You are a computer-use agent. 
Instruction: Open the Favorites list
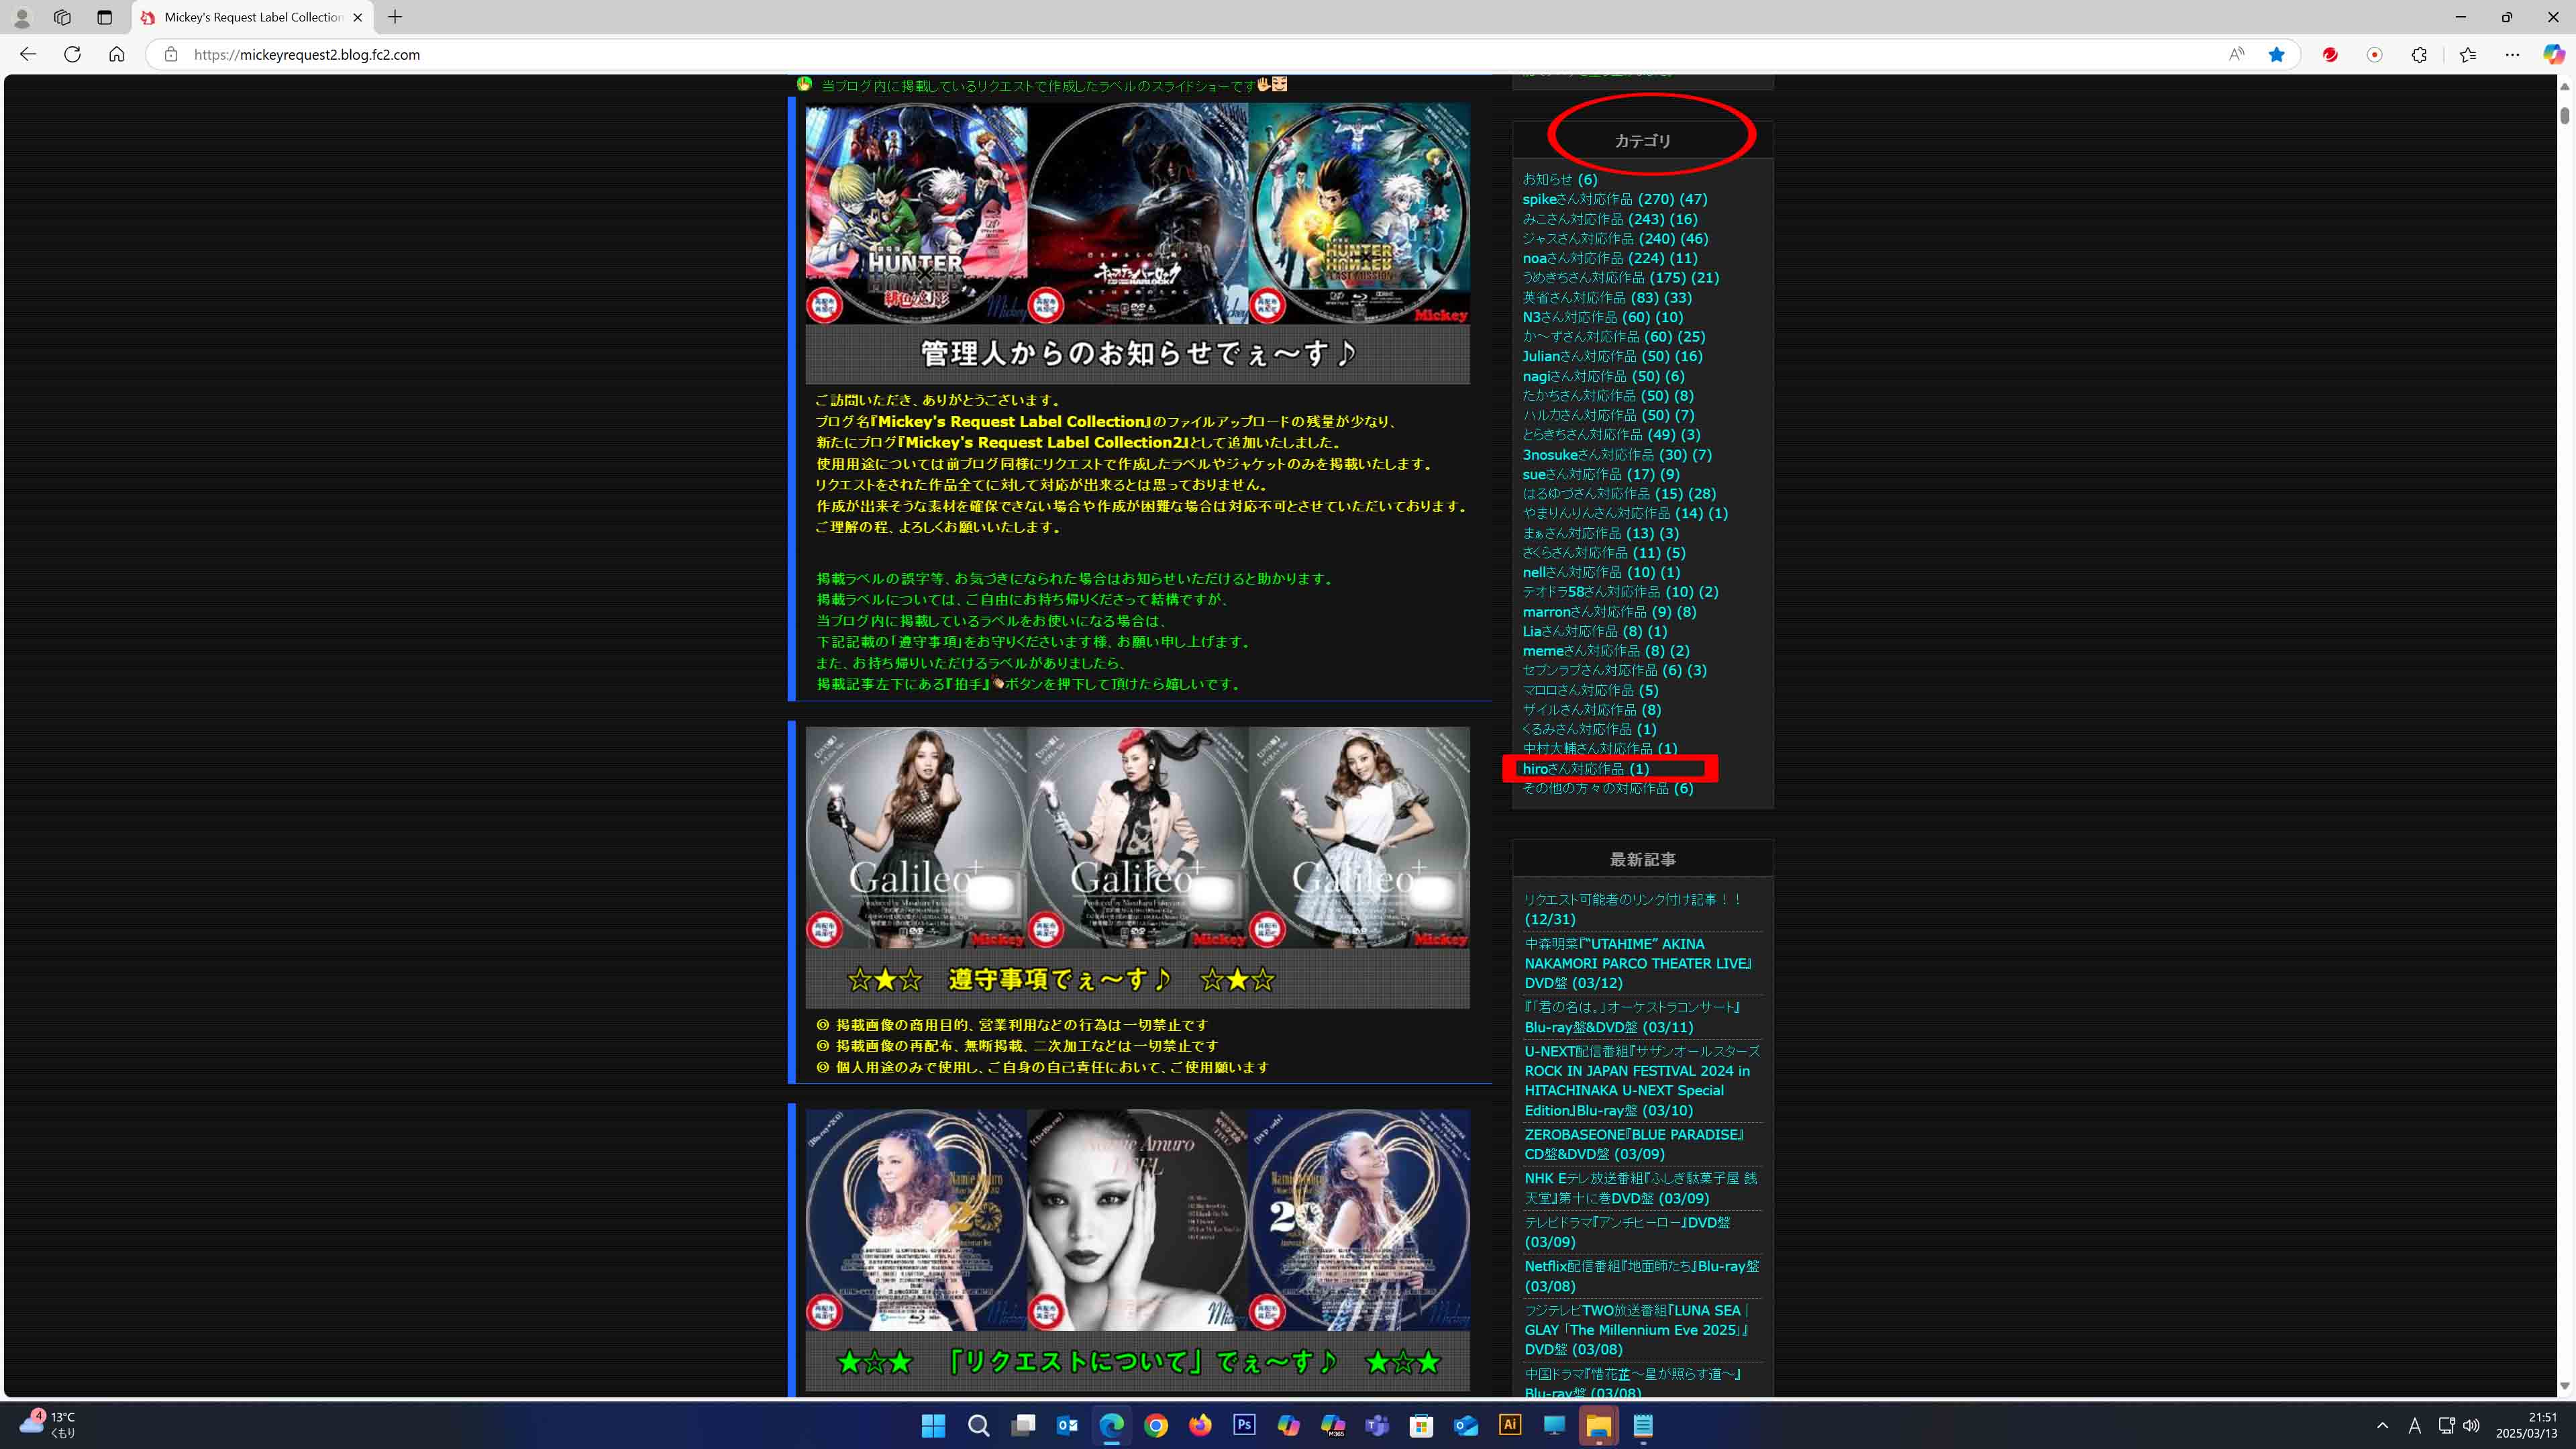pos(2468,54)
